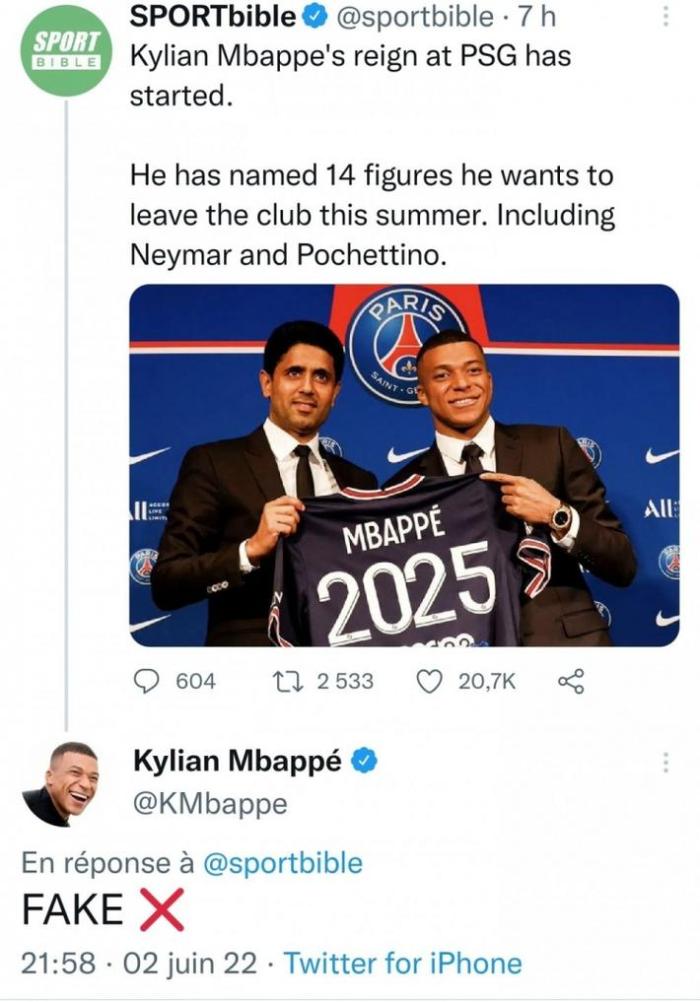Open the tweet text about Mbappe's reign
The height and width of the screenshot is (1002, 700).
[350, 75]
